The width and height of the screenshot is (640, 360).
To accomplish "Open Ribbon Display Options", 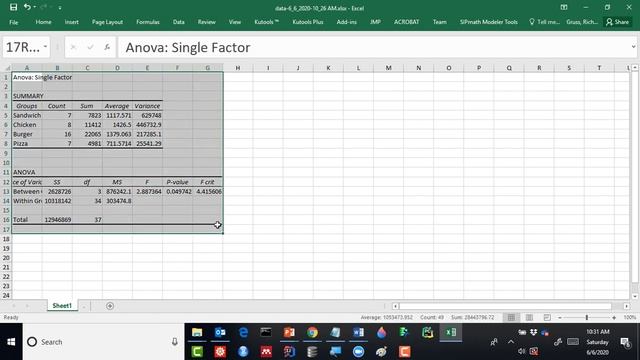I will point(564,7).
